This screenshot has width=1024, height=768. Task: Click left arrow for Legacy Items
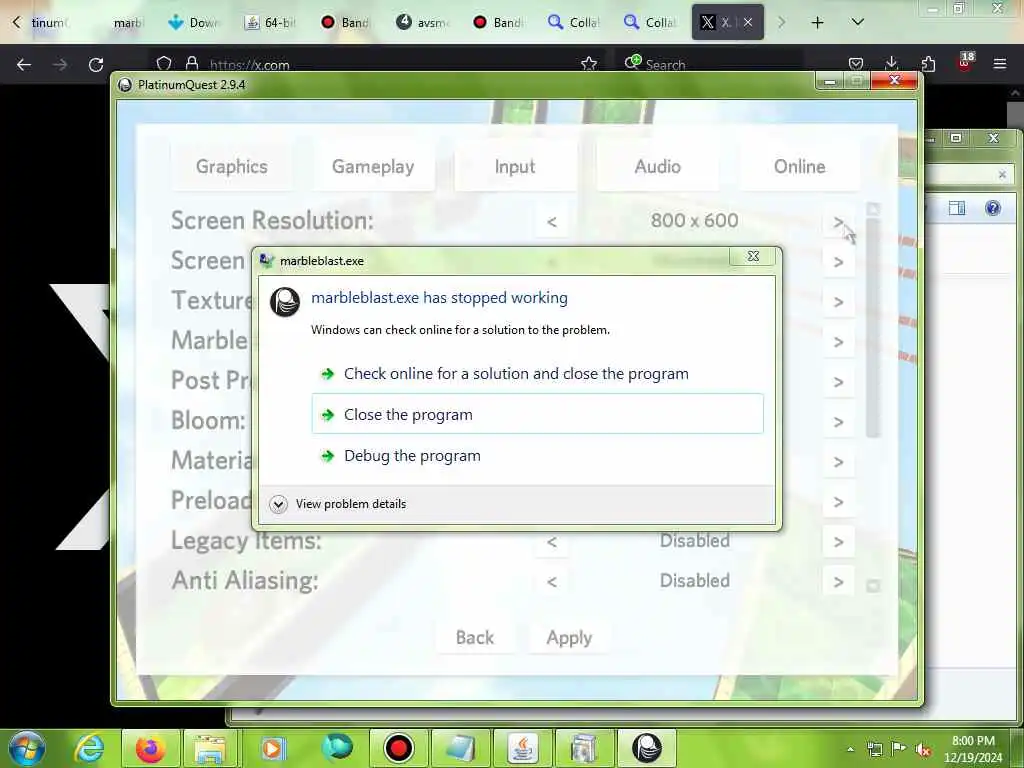[552, 541]
